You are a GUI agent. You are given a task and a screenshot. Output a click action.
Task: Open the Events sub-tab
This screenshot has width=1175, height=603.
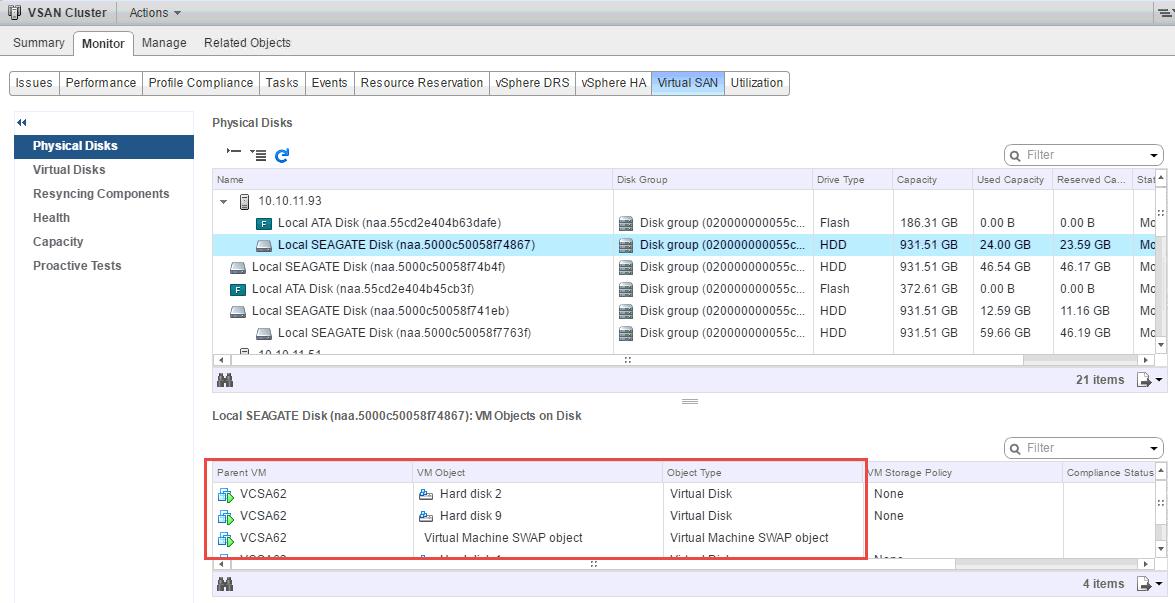pyautogui.click(x=330, y=83)
